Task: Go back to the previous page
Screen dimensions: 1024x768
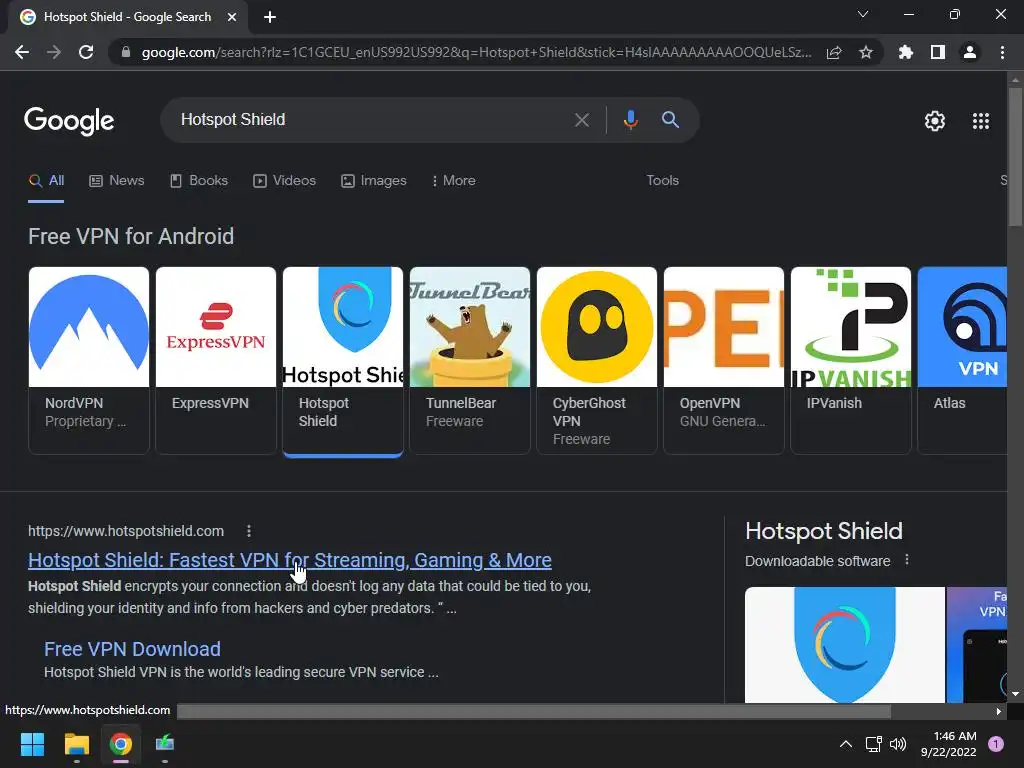Action: (x=22, y=52)
